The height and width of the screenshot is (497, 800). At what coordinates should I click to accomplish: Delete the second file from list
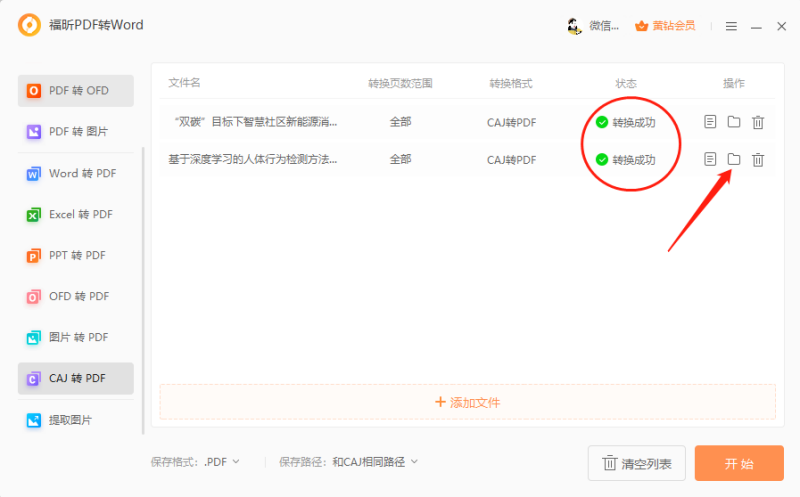[758, 159]
